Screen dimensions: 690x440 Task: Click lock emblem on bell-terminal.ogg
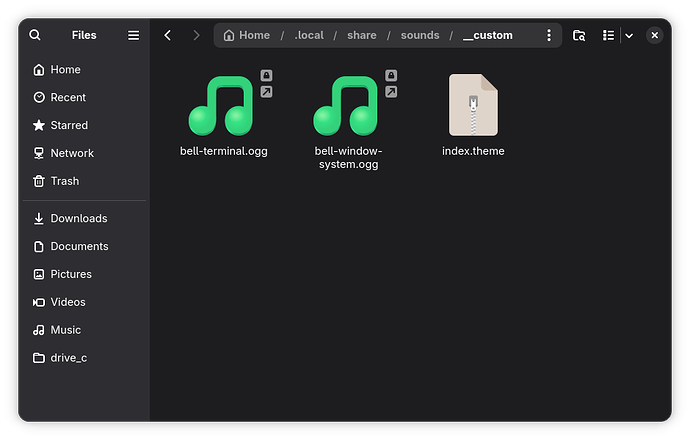tap(266, 76)
